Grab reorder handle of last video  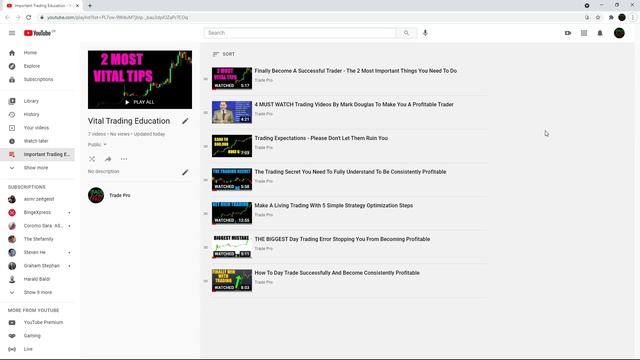(206, 281)
